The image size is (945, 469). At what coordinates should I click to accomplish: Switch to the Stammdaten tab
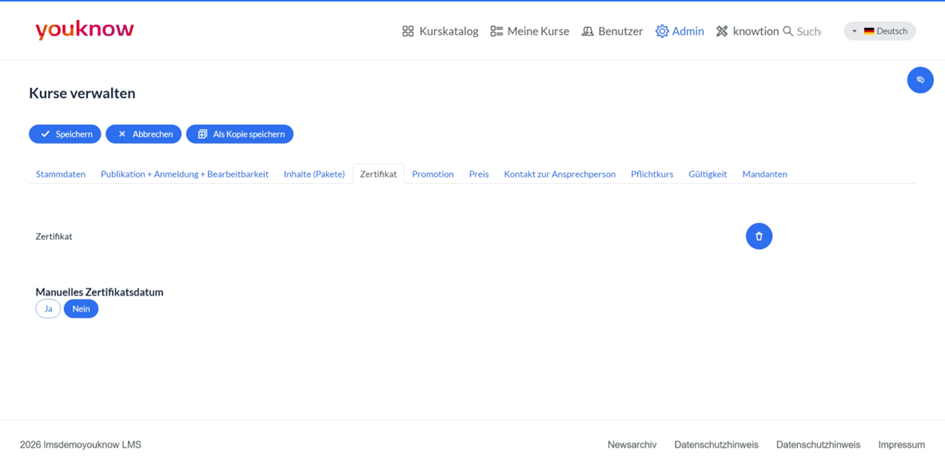click(x=60, y=174)
